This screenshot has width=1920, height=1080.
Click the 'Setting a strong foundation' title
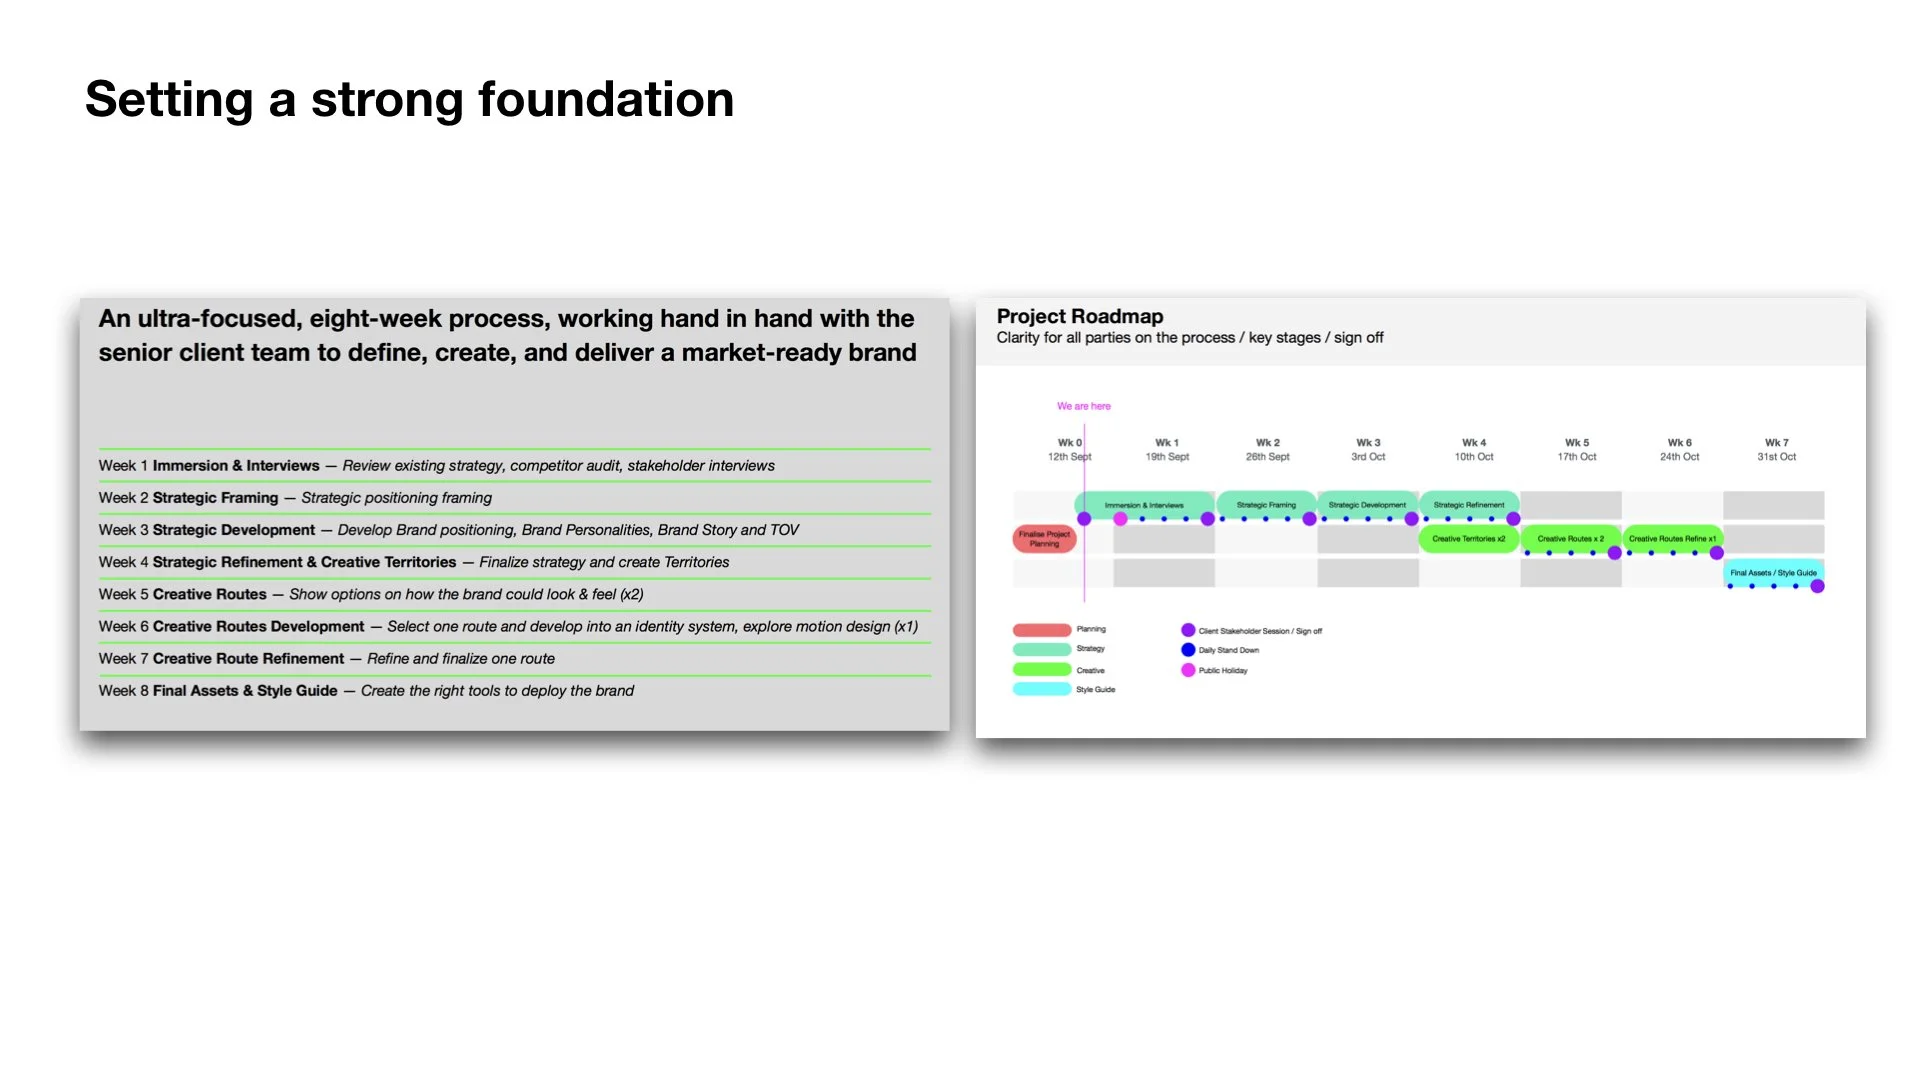(409, 99)
